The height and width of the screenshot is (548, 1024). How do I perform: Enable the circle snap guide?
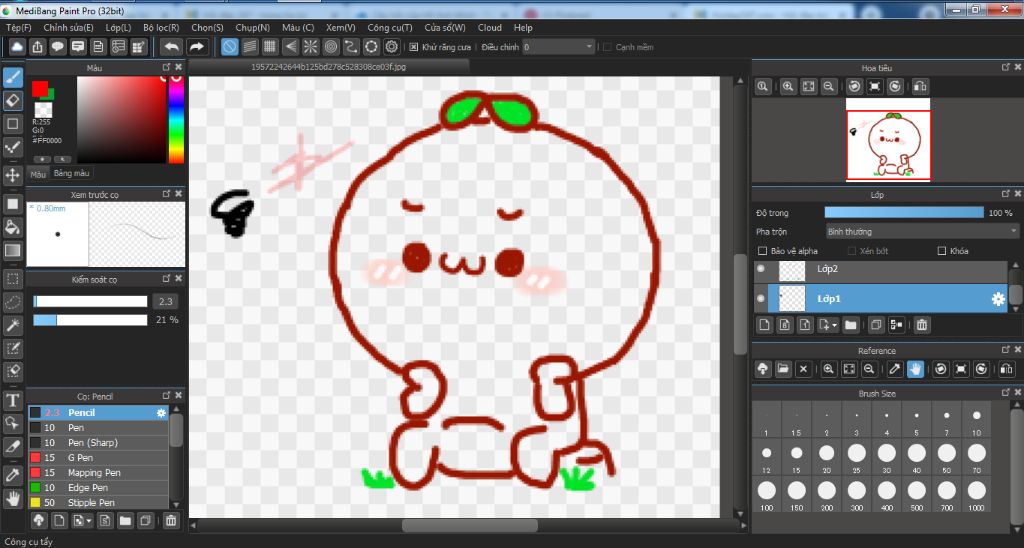pos(331,47)
